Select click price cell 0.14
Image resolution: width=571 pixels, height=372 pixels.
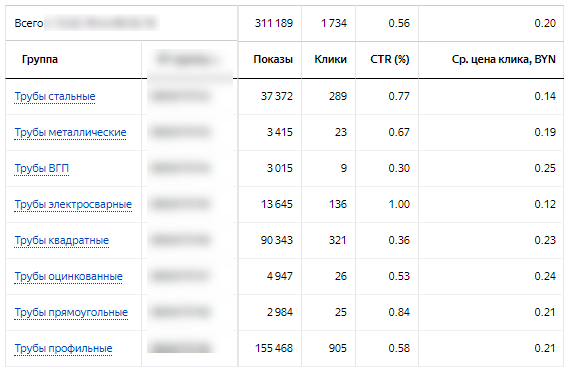545,96
